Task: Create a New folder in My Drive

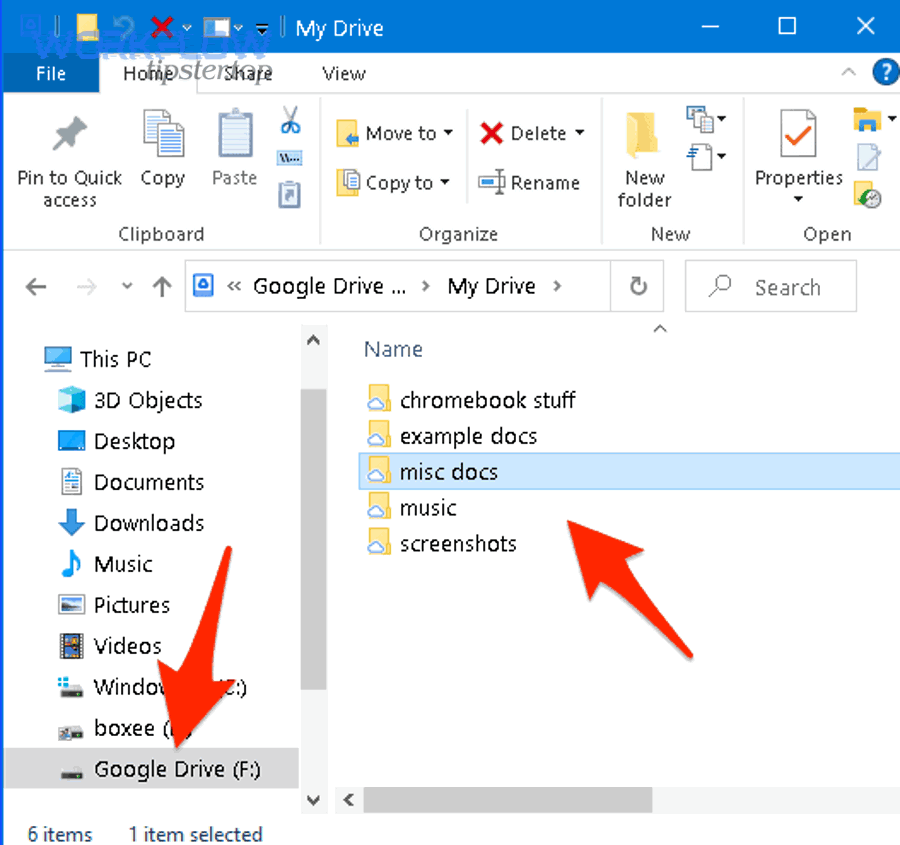Action: click(x=643, y=155)
